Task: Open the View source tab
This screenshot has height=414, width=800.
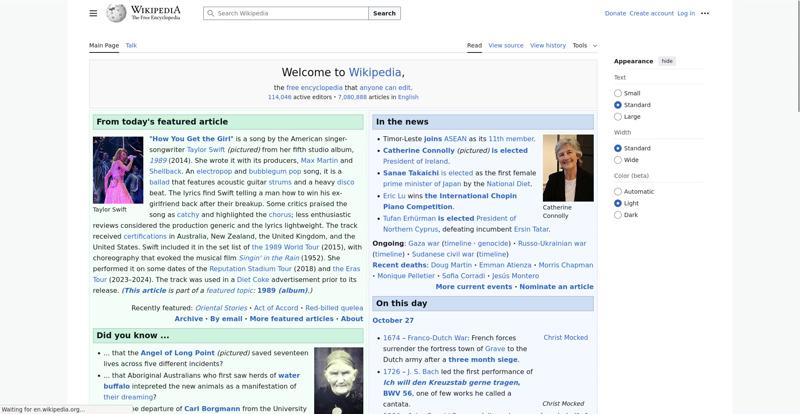Action: 506,45
